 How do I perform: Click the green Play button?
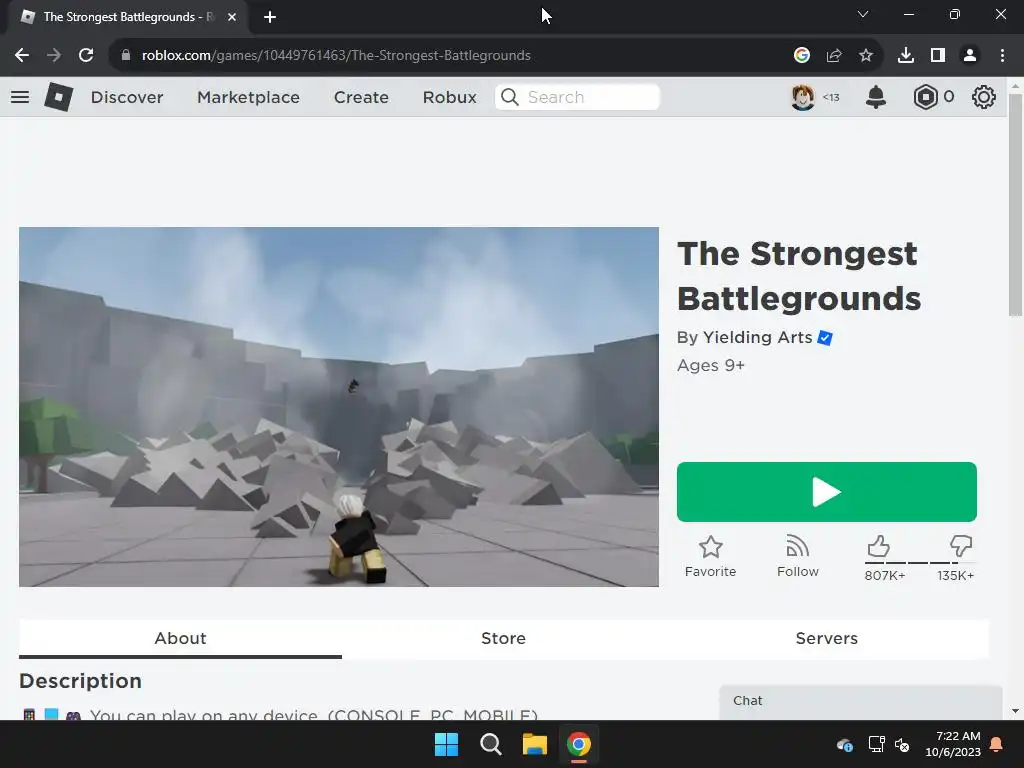827,492
